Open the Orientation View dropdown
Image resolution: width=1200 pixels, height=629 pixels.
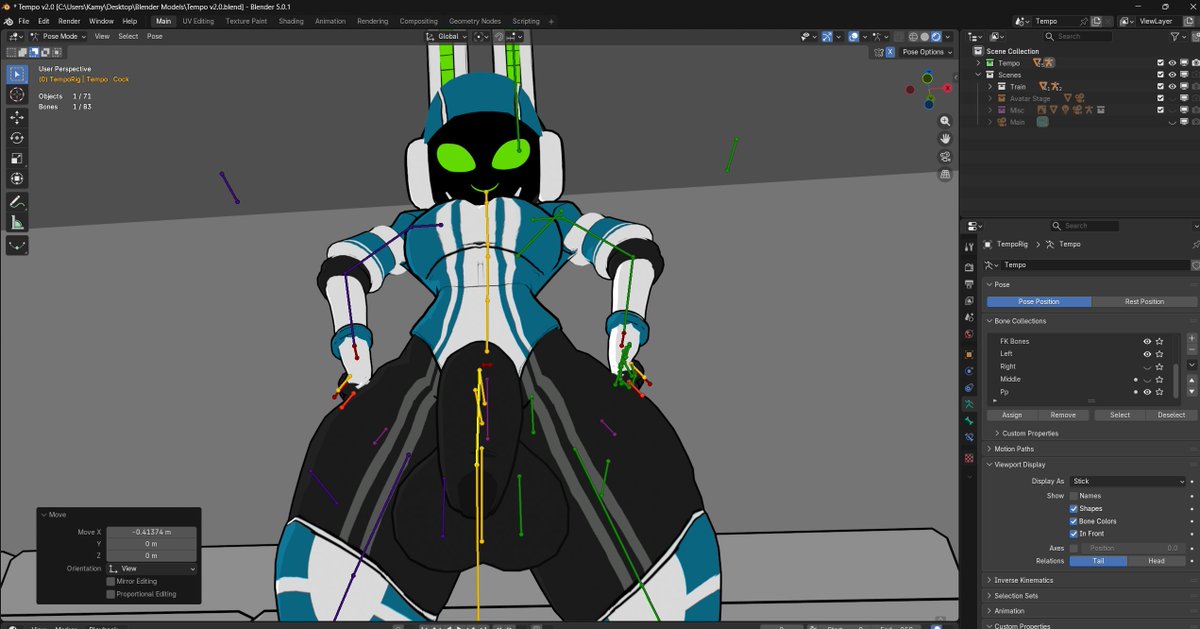[x=151, y=568]
